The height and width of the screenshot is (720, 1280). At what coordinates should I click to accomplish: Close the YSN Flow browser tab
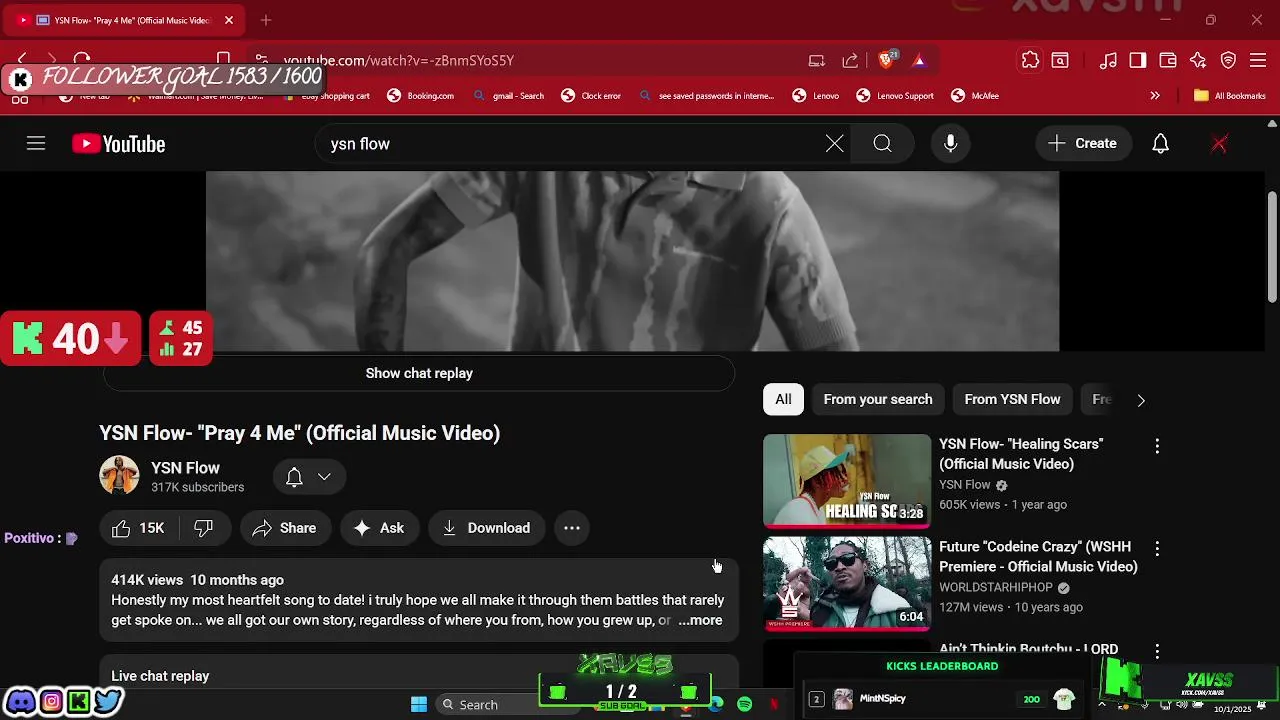(229, 20)
